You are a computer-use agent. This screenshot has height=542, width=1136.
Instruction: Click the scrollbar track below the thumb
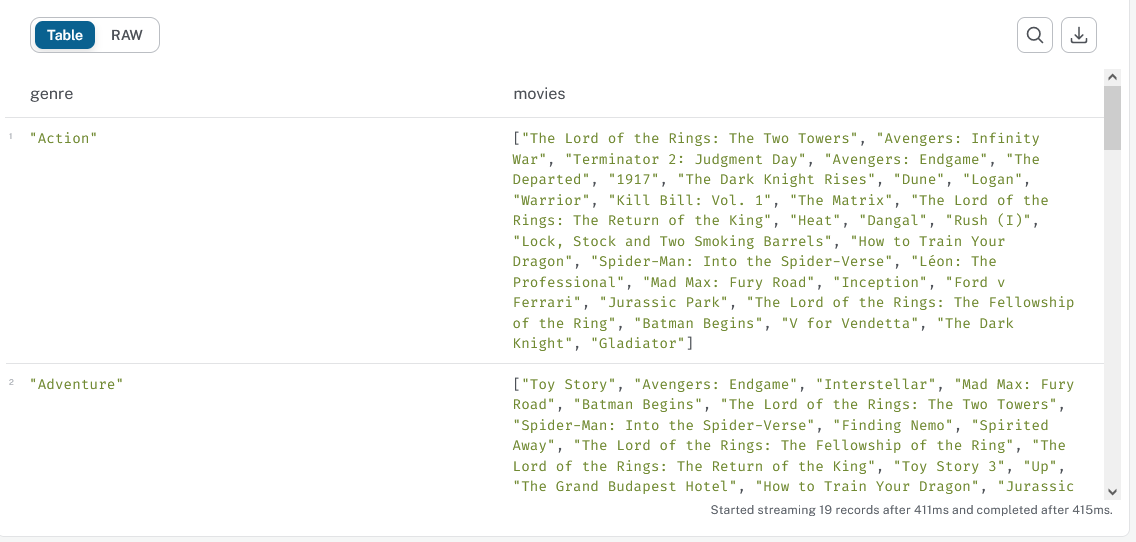[x=1112, y=319]
